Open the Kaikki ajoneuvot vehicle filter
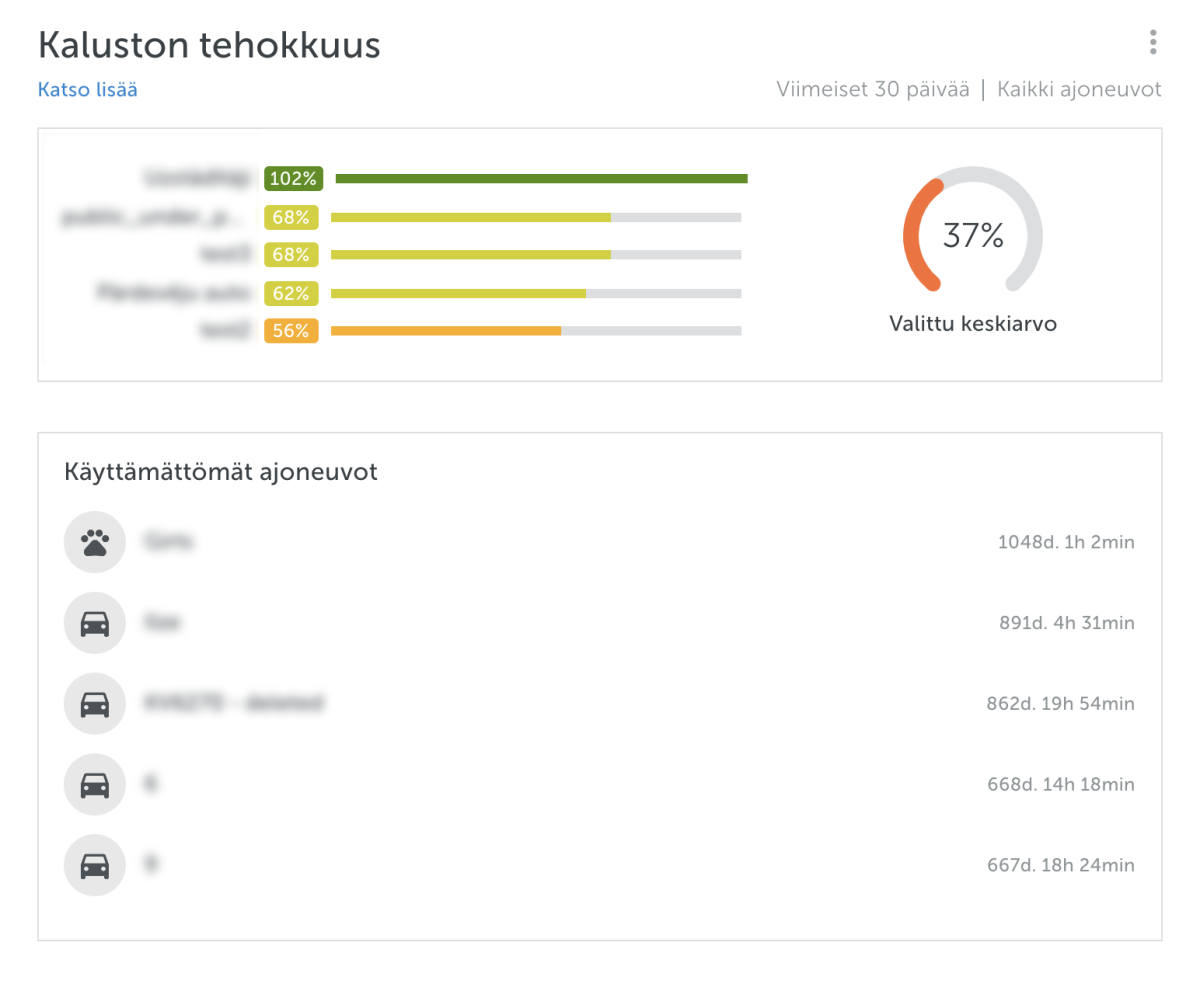This screenshot has width=1200, height=991. tap(1078, 90)
